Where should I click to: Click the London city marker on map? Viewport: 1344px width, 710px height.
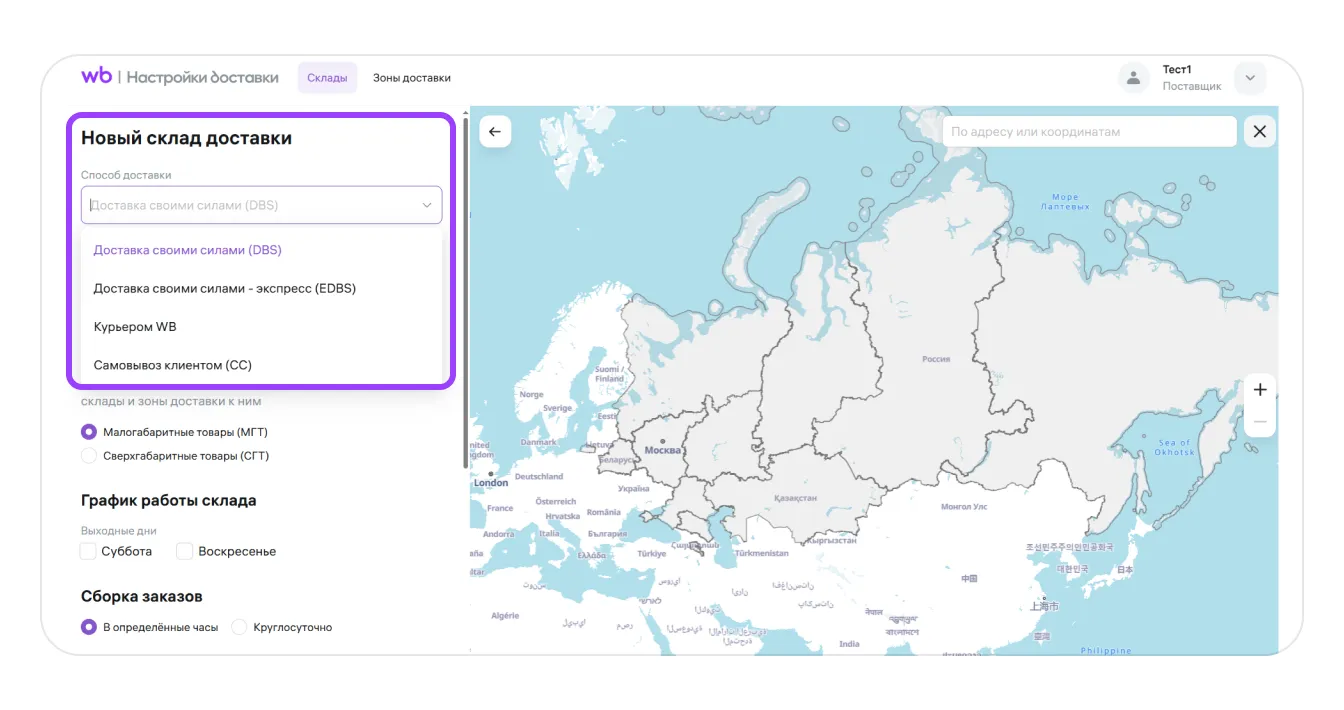(490, 472)
